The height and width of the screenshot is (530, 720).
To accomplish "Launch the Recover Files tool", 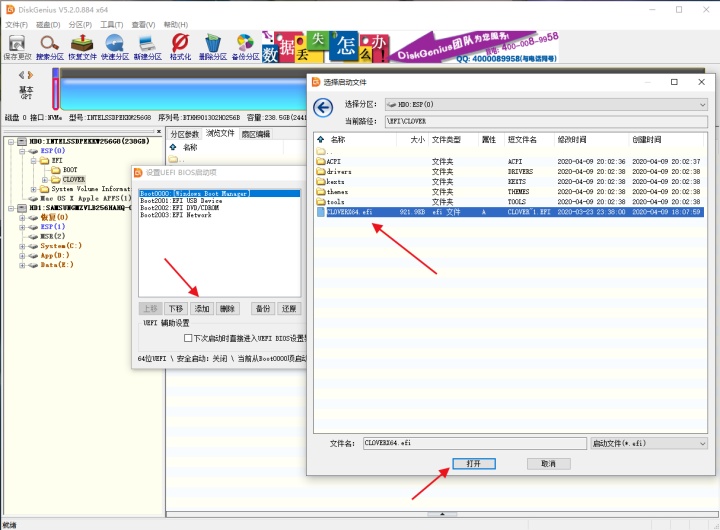I will pyautogui.click(x=82, y=47).
